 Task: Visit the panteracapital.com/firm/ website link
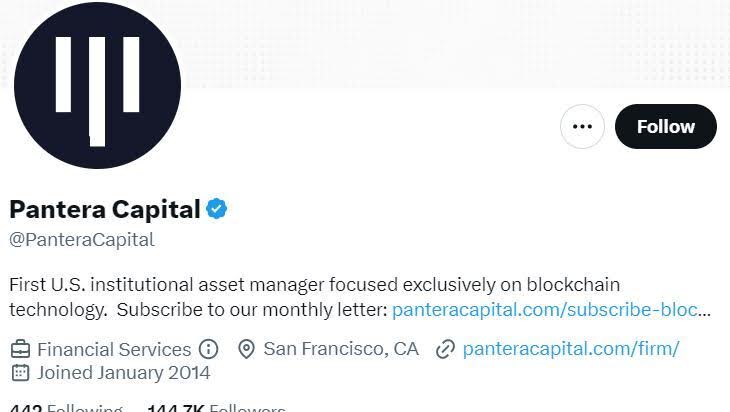tap(571, 349)
